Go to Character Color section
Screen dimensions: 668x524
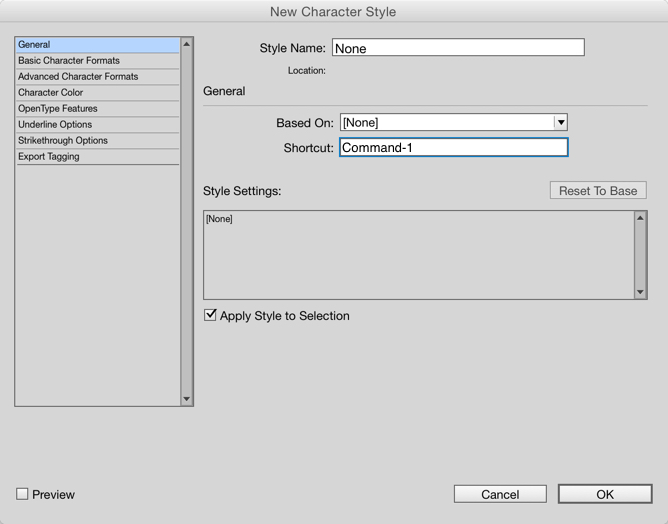tap(98, 92)
